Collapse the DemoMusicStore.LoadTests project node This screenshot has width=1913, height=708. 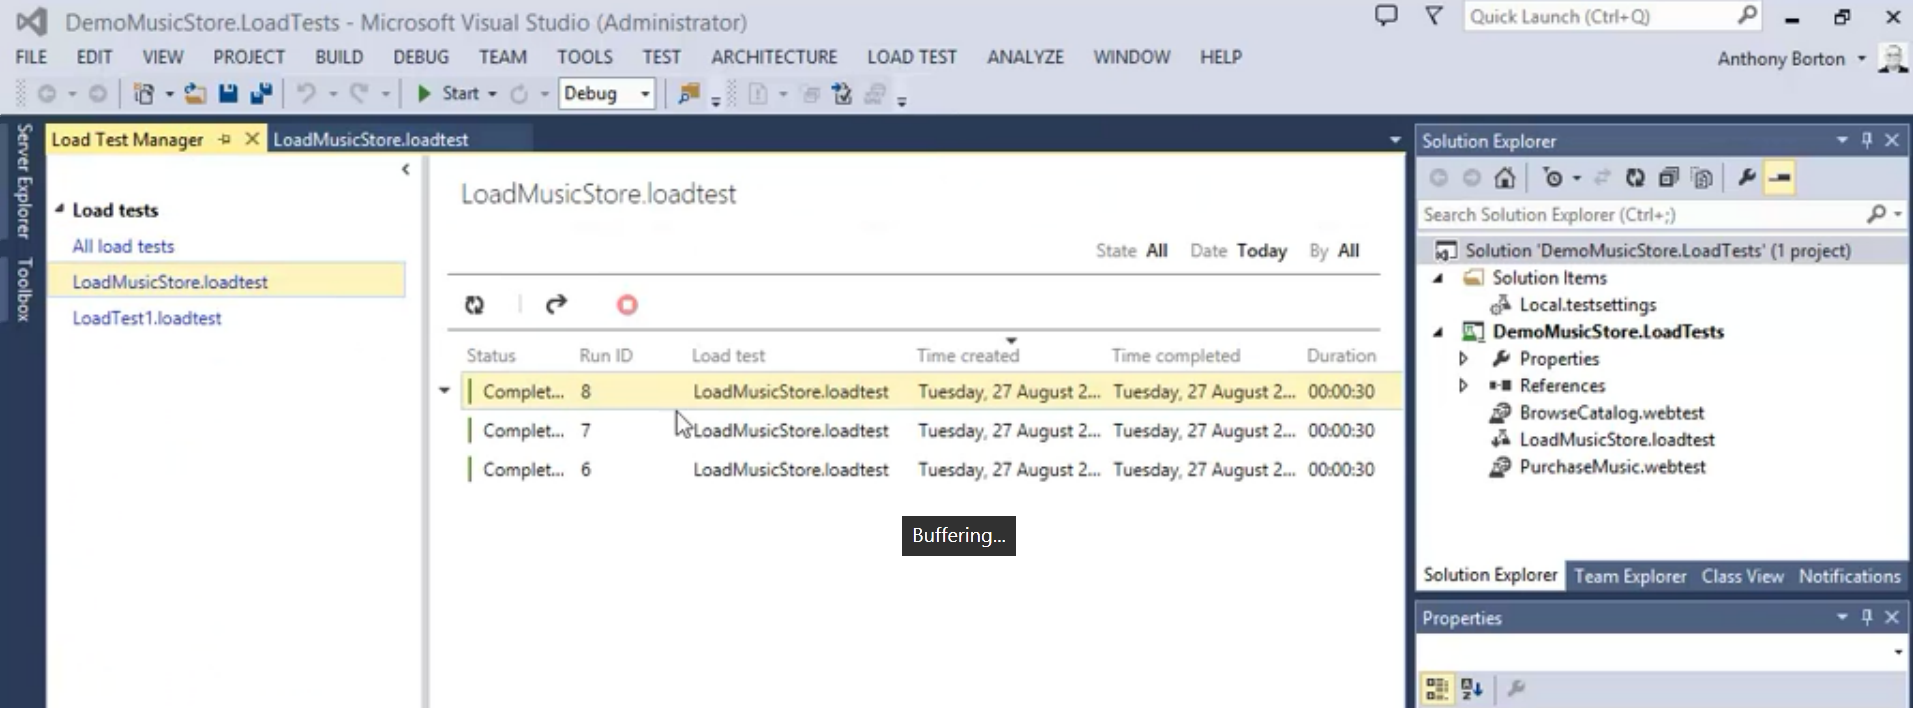click(x=1438, y=332)
